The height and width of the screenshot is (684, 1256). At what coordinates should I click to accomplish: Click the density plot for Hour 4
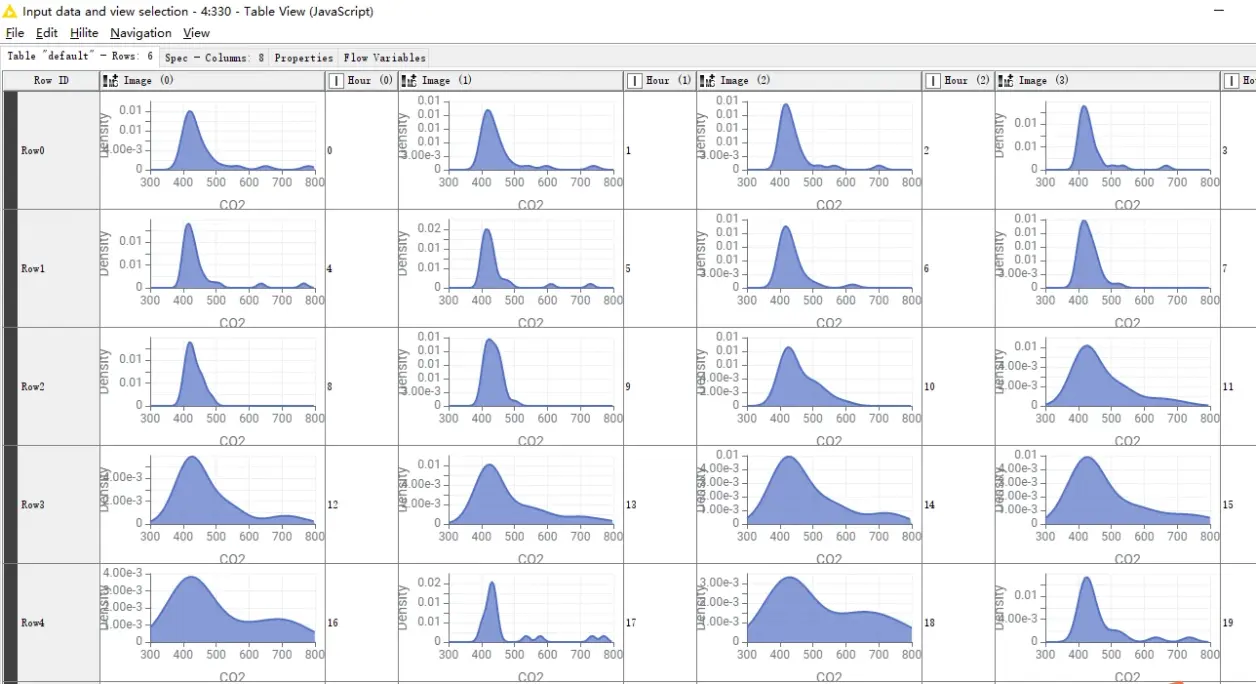(213, 268)
